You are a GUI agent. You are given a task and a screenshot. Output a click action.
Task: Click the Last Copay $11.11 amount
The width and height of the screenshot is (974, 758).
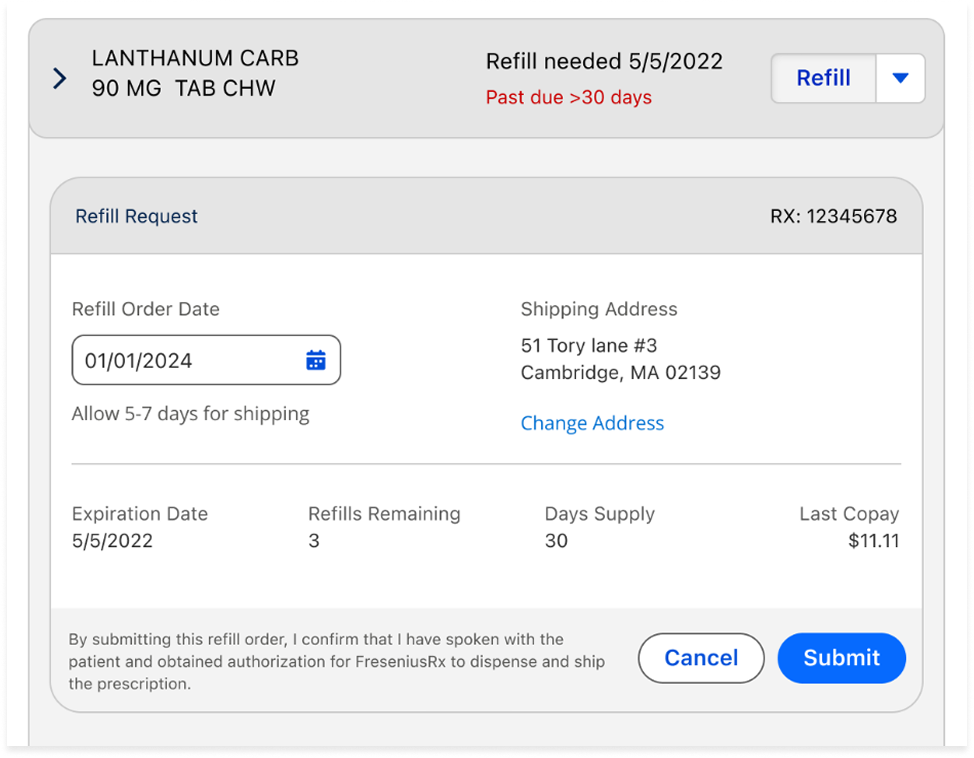[873, 541]
